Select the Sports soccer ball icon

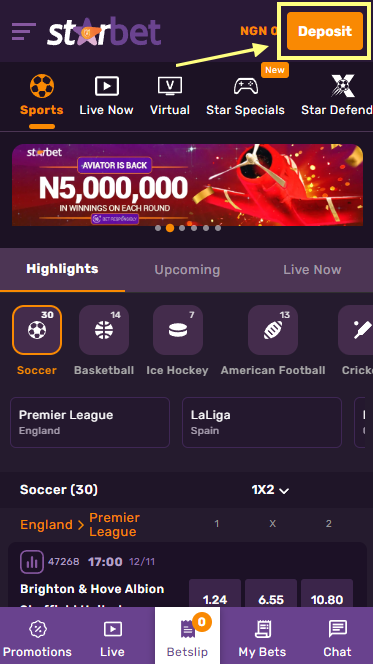[42, 86]
